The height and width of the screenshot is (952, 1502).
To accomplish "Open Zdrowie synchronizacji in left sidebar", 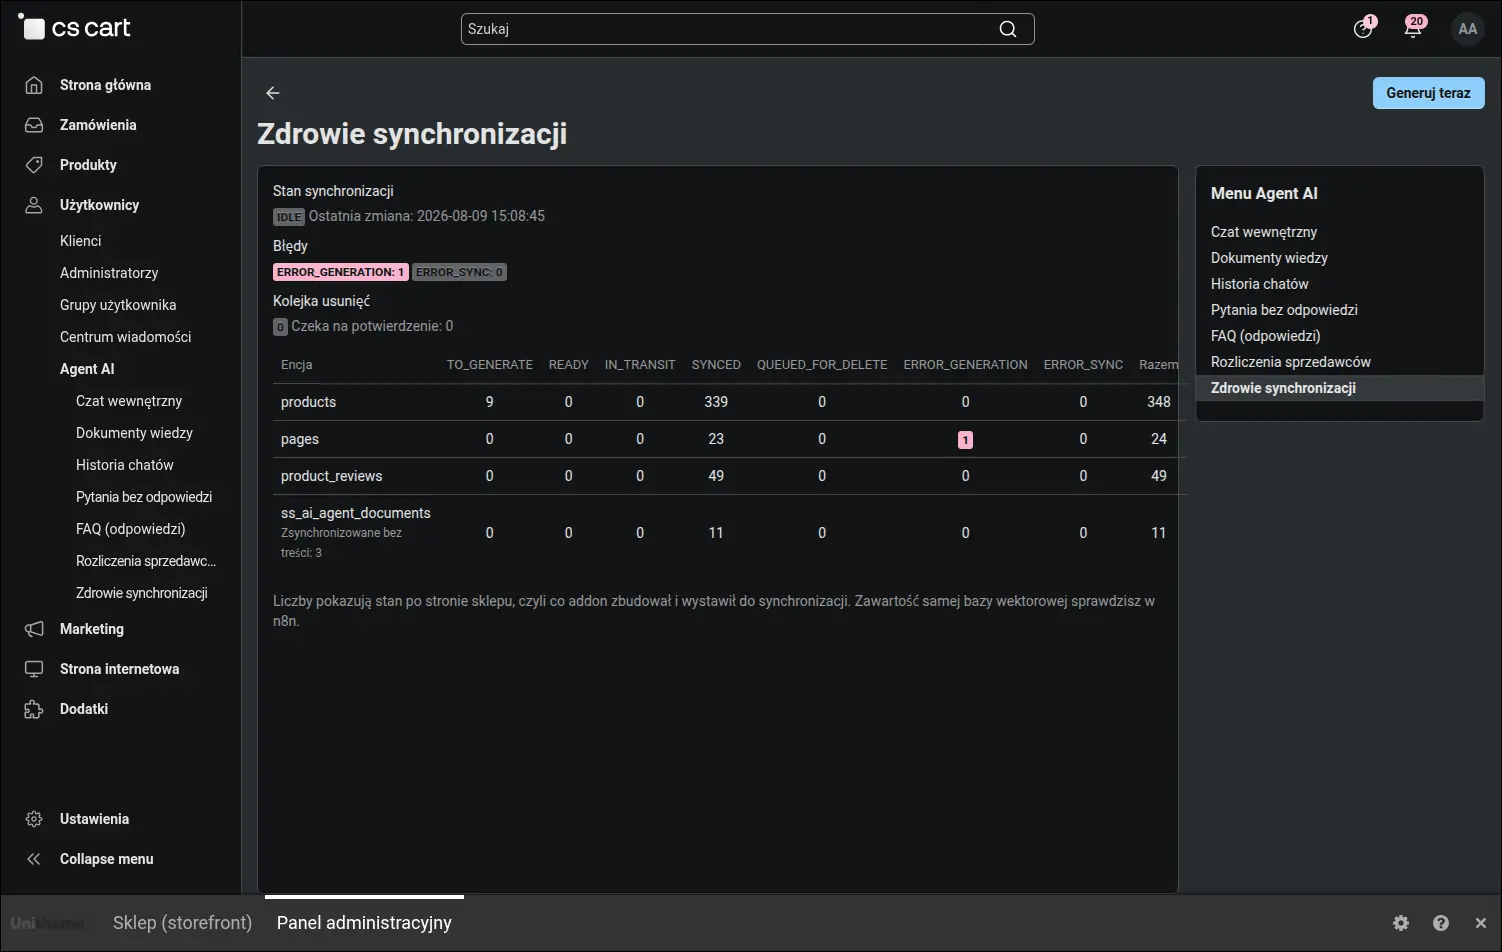I will [142, 593].
